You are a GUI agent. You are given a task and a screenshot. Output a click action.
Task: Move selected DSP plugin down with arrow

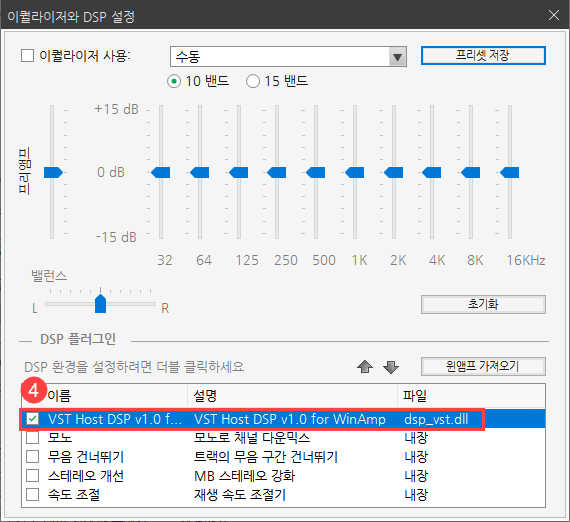point(391,367)
